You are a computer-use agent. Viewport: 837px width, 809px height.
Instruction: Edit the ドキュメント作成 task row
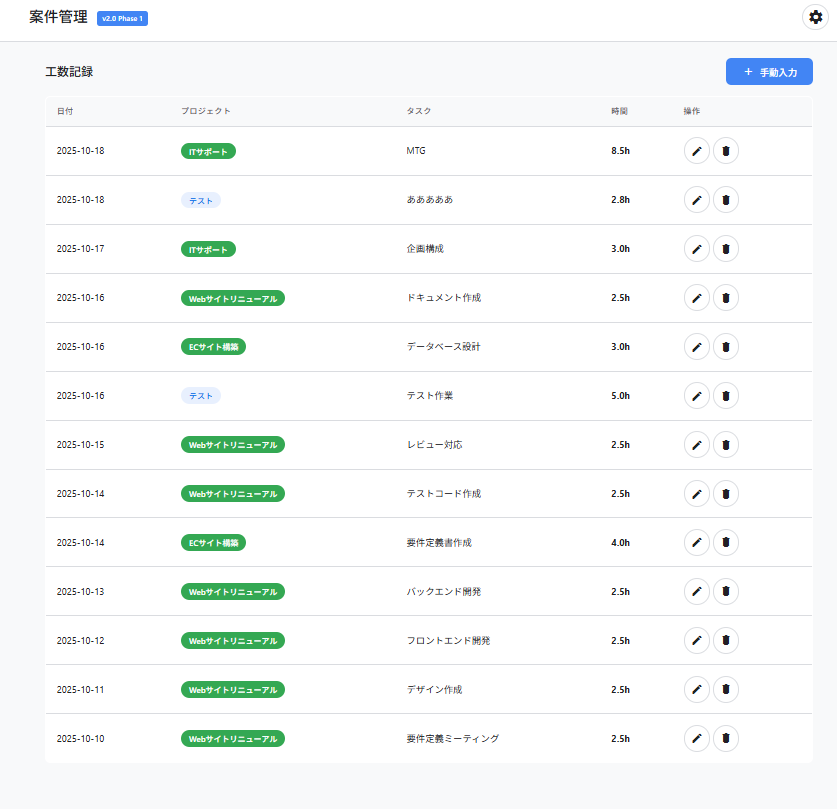[x=697, y=298]
